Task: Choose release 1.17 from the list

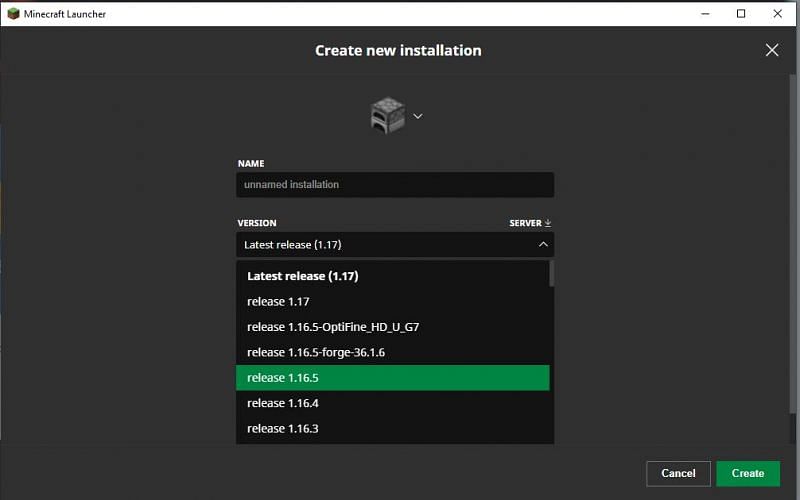Action: tap(392, 302)
